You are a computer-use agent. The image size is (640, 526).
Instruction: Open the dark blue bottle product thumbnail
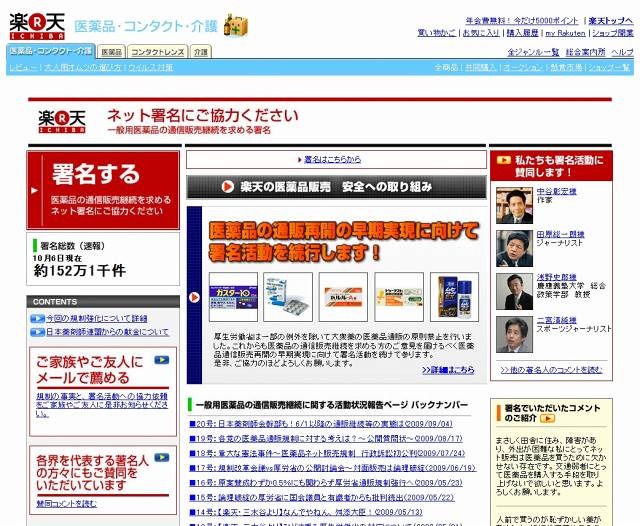454,297
